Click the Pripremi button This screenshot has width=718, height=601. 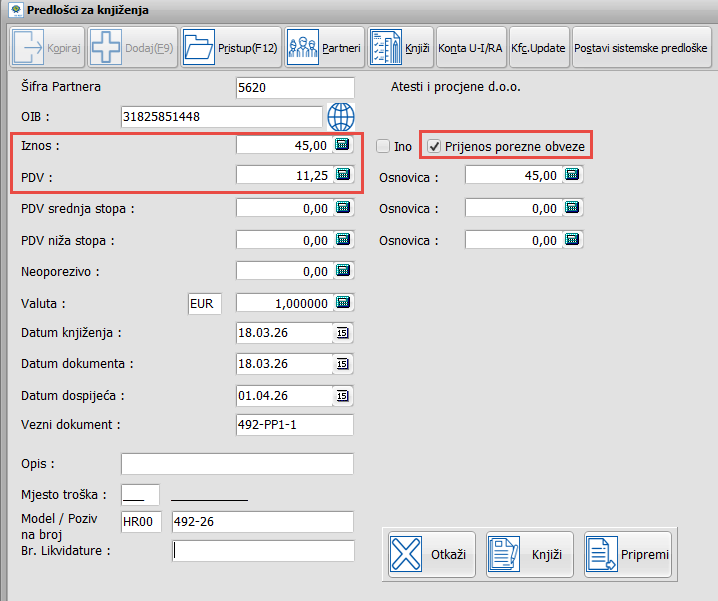628,554
